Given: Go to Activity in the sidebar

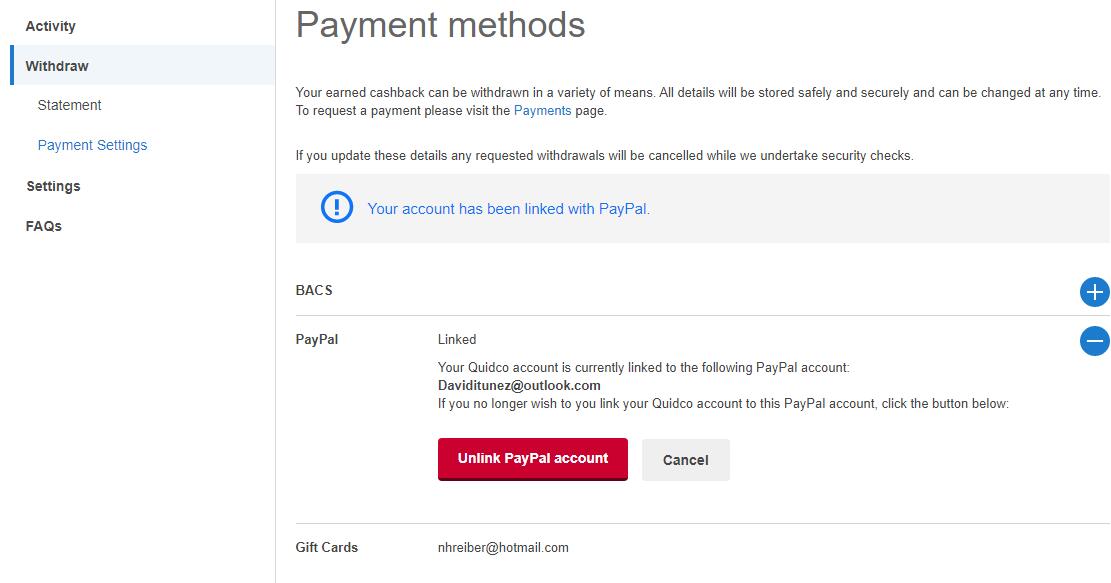Looking at the screenshot, I should [50, 26].
